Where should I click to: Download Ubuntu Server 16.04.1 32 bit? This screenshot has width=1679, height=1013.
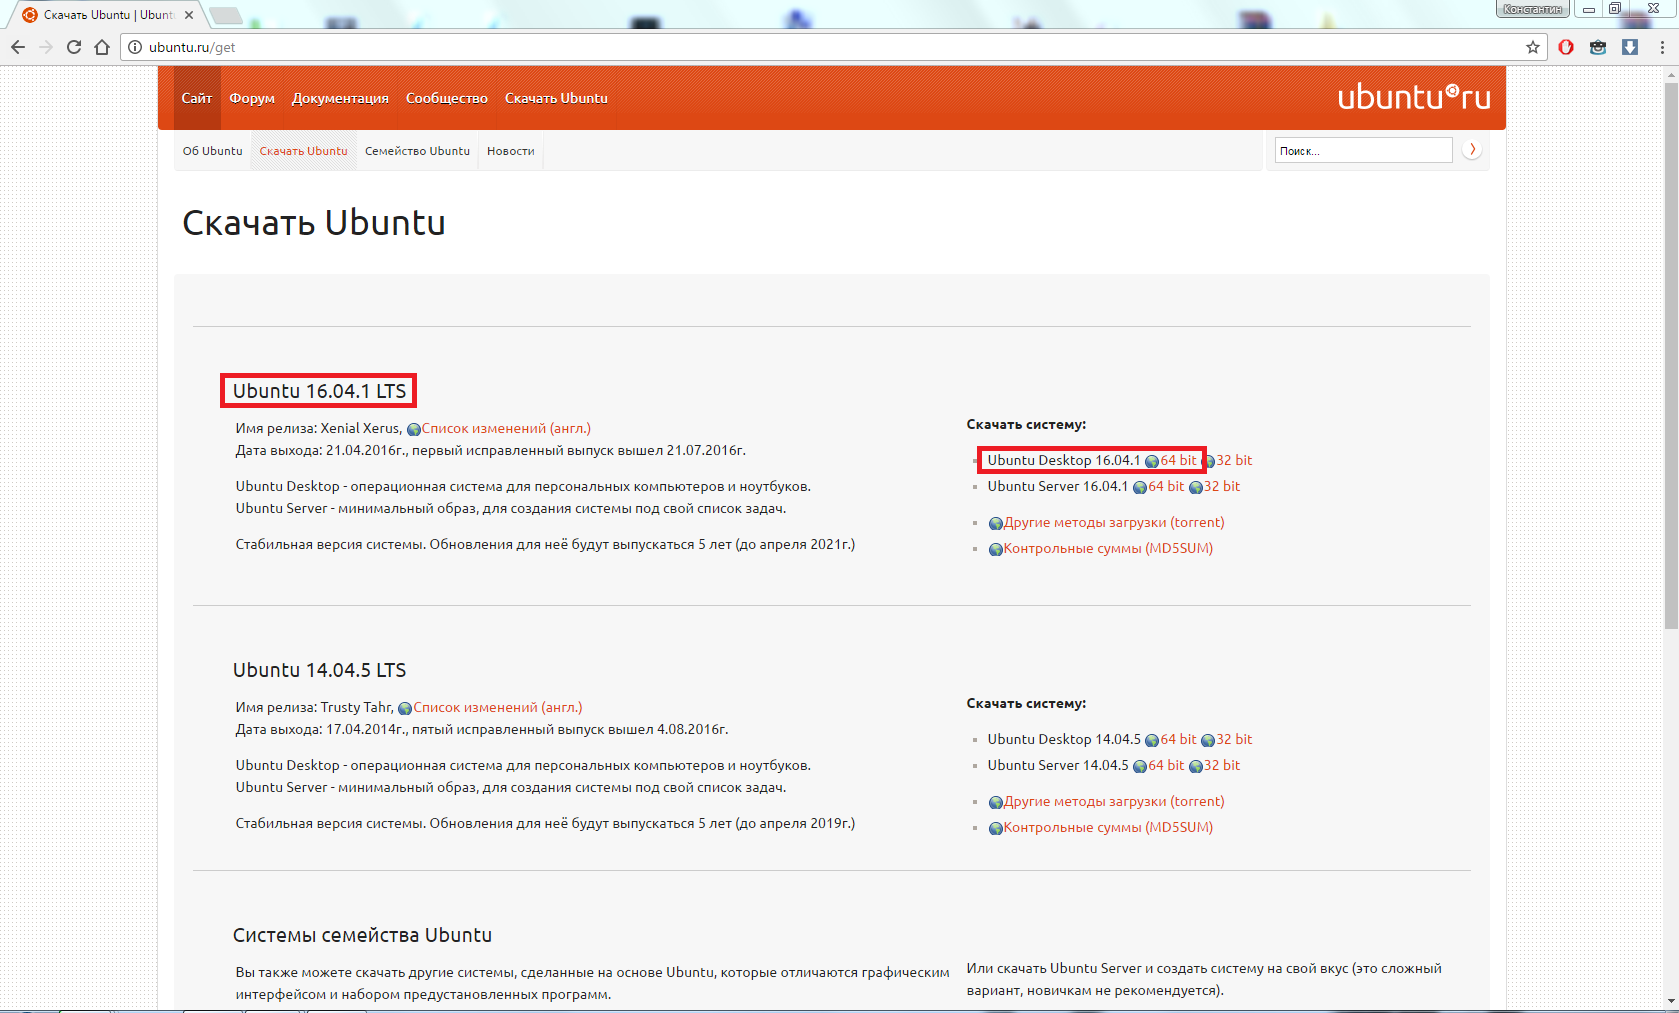(1221, 486)
